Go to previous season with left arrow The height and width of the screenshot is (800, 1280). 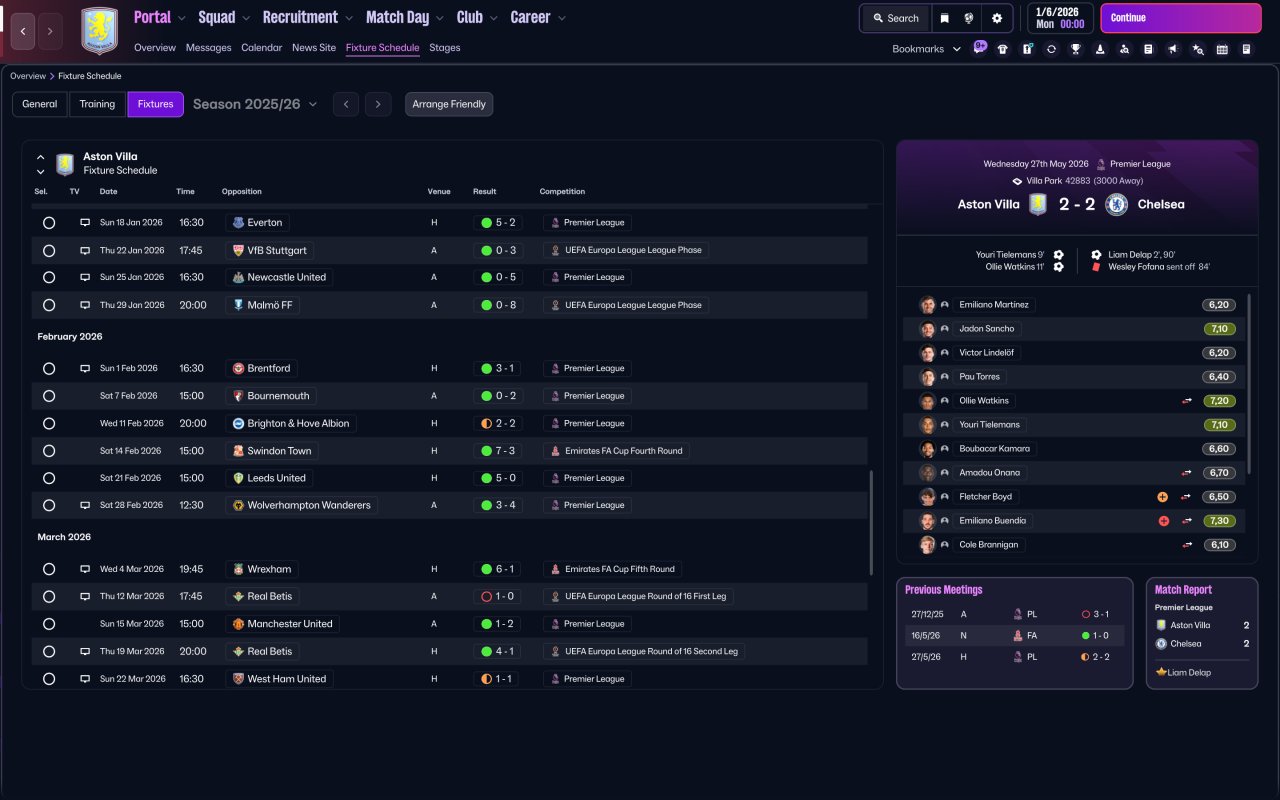(346, 104)
